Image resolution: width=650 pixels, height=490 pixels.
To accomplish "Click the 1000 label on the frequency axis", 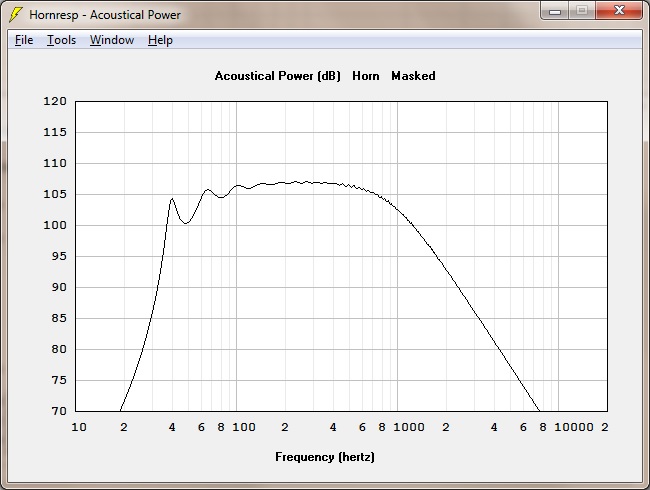I will [x=409, y=427].
